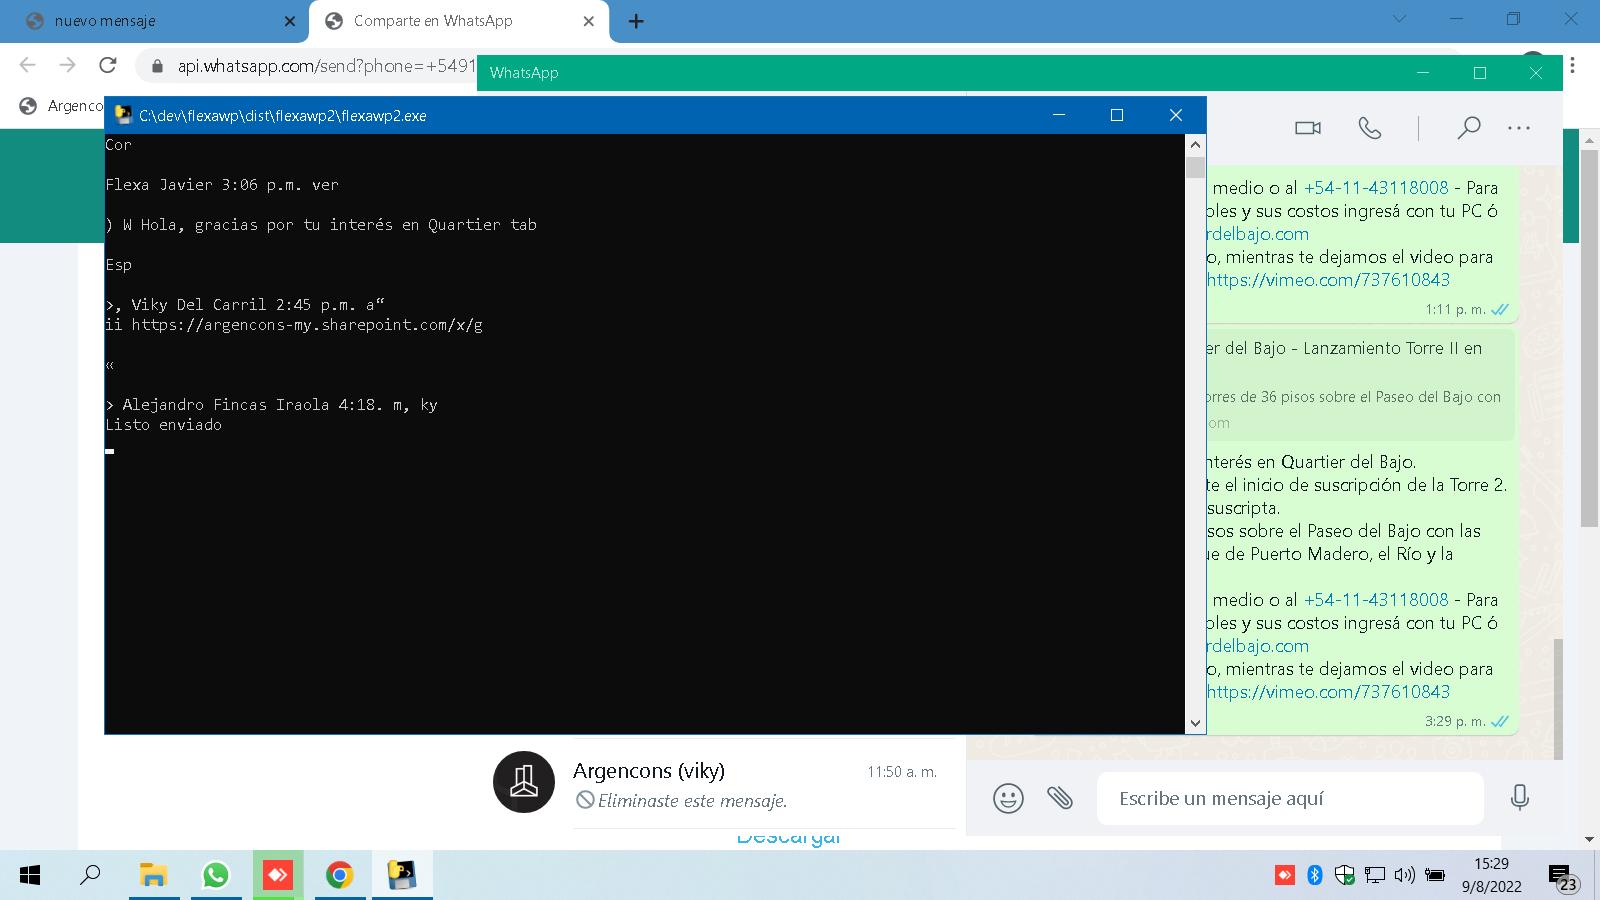Open Google Chrome from the taskbar

pos(339,876)
